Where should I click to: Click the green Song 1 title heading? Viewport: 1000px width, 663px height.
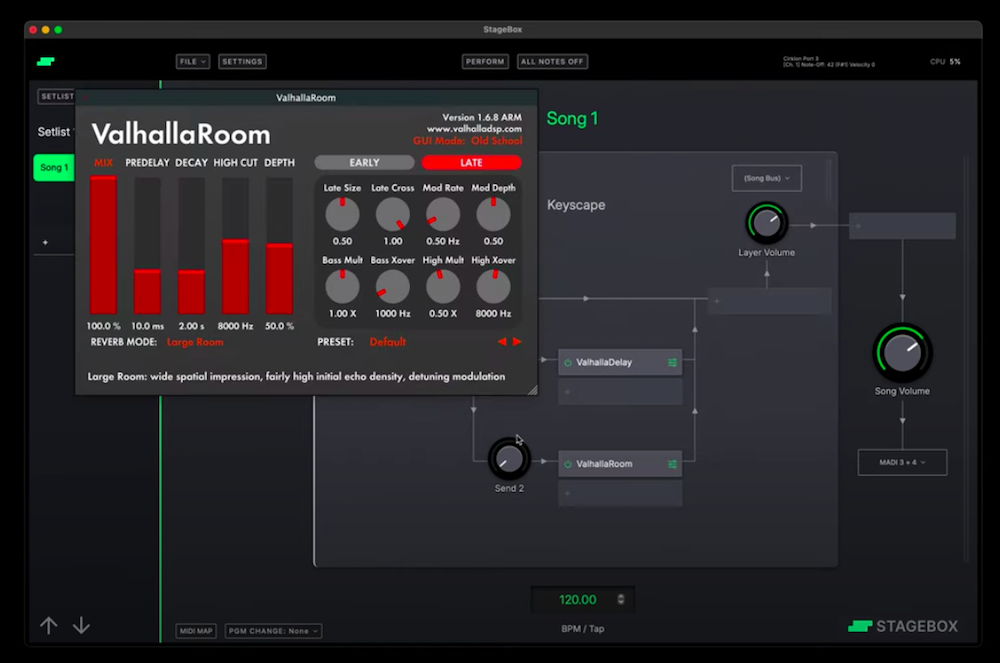pyautogui.click(x=572, y=119)
